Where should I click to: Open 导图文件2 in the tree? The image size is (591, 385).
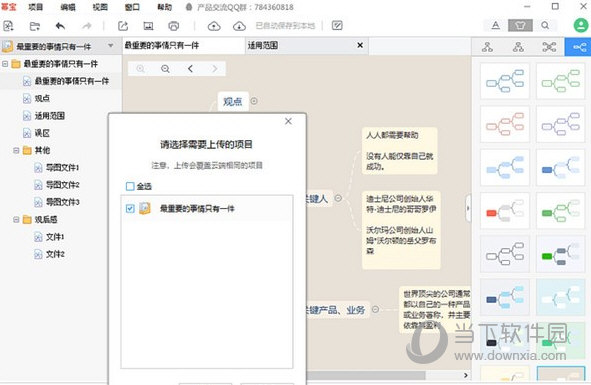(x=63, y=185)
